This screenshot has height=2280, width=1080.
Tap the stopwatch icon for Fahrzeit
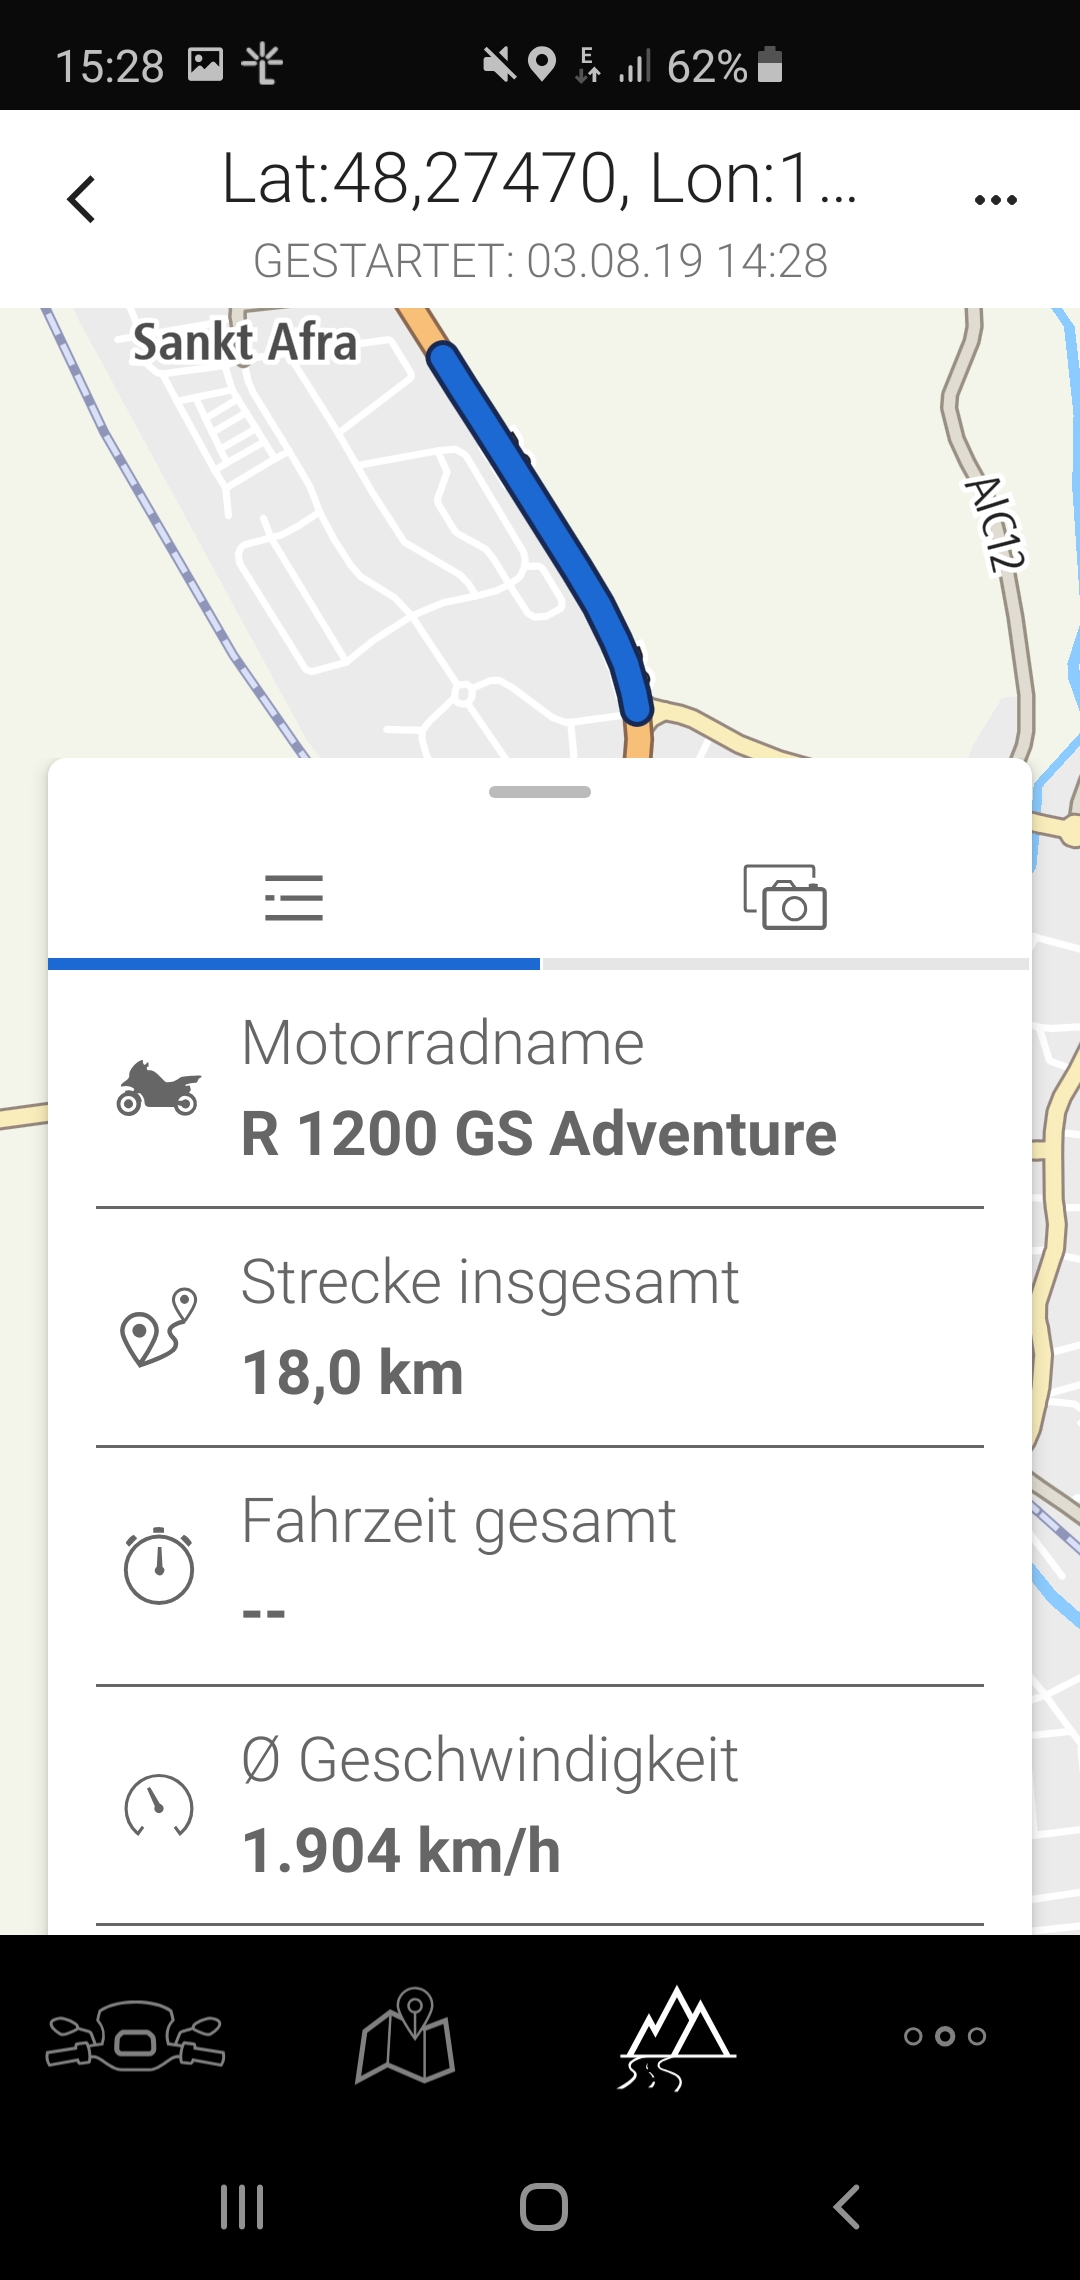158,1566
